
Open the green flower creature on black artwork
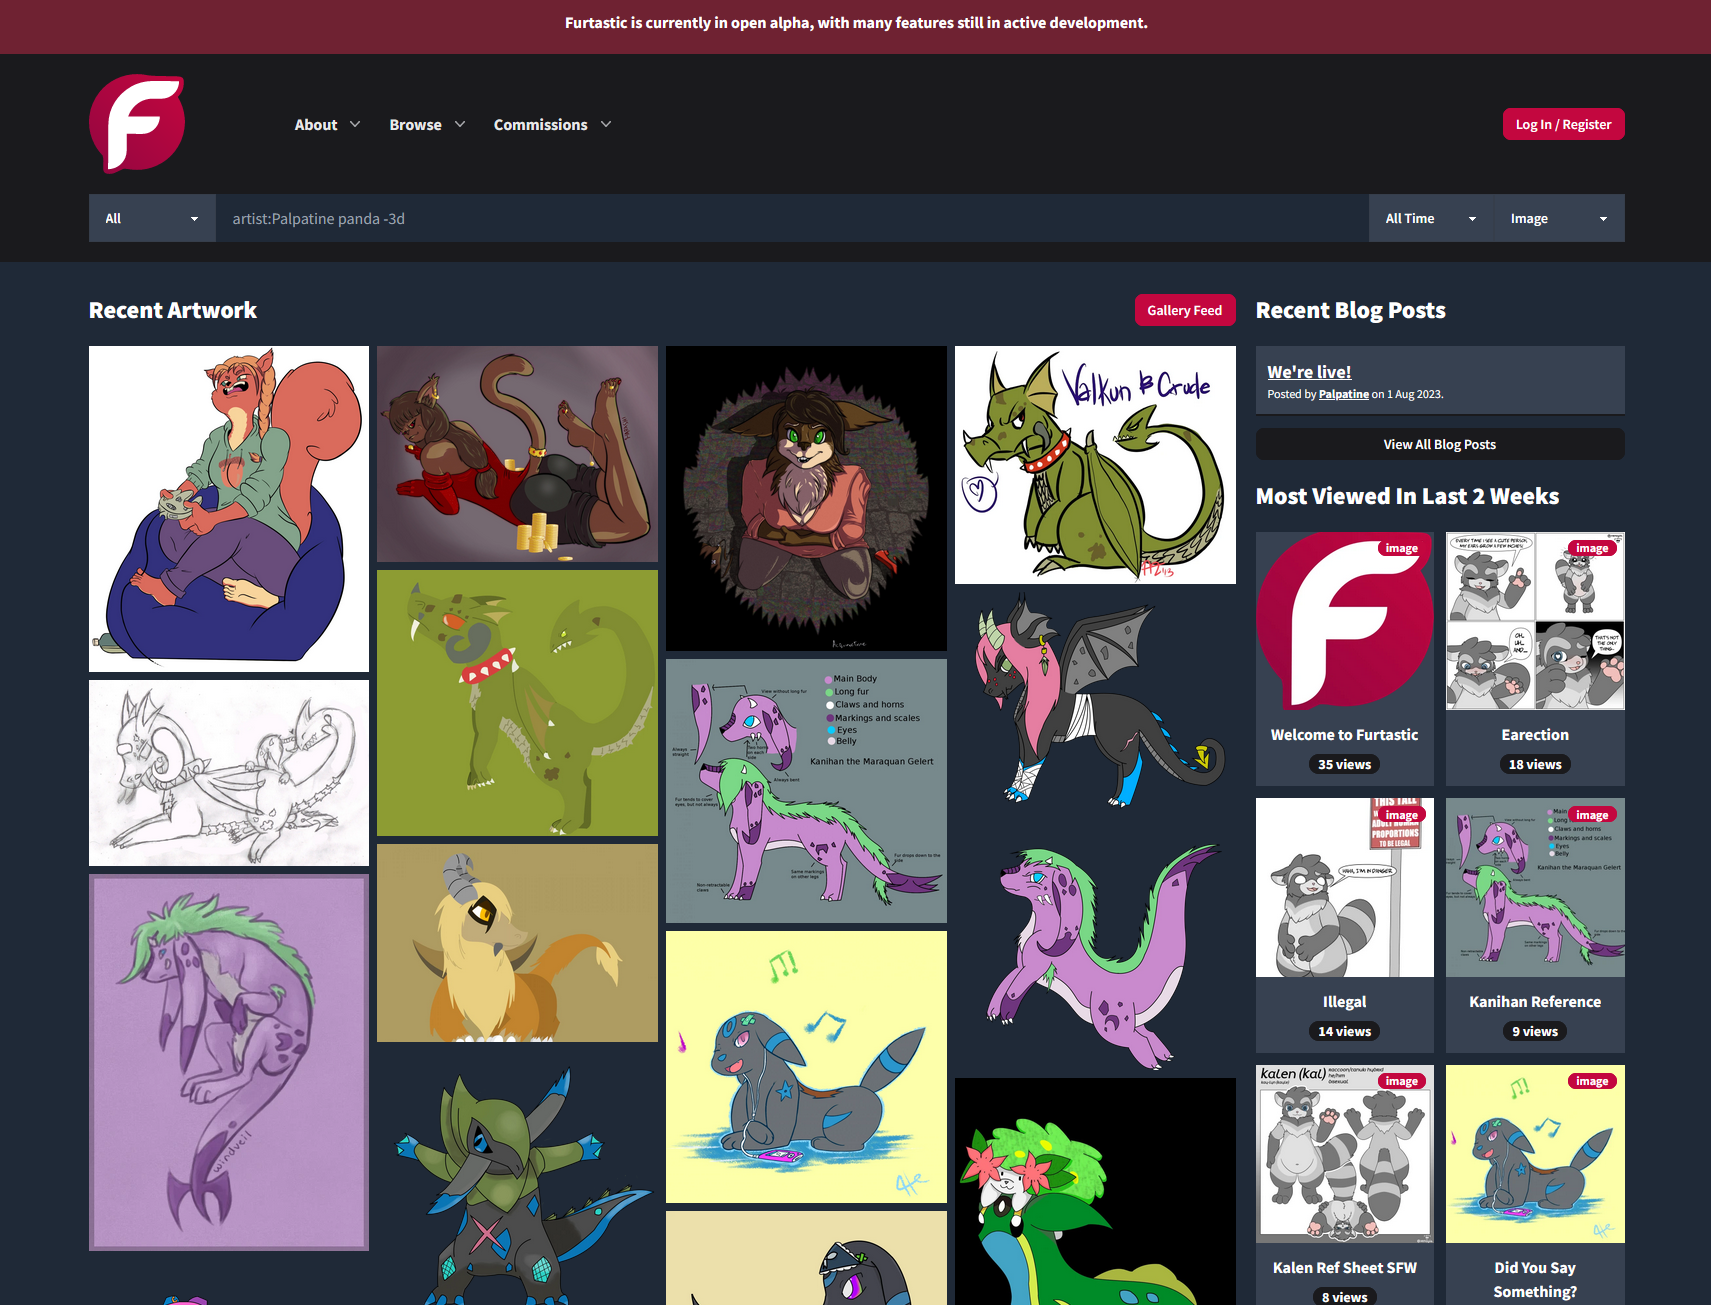tap(1095, 1192)
